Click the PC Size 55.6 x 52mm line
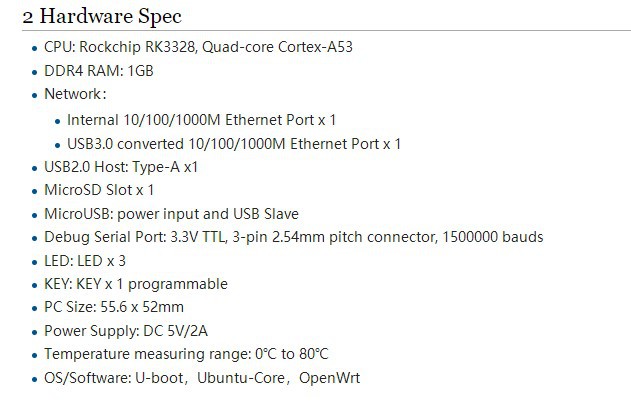631x415 pixels. click(113, 307)
